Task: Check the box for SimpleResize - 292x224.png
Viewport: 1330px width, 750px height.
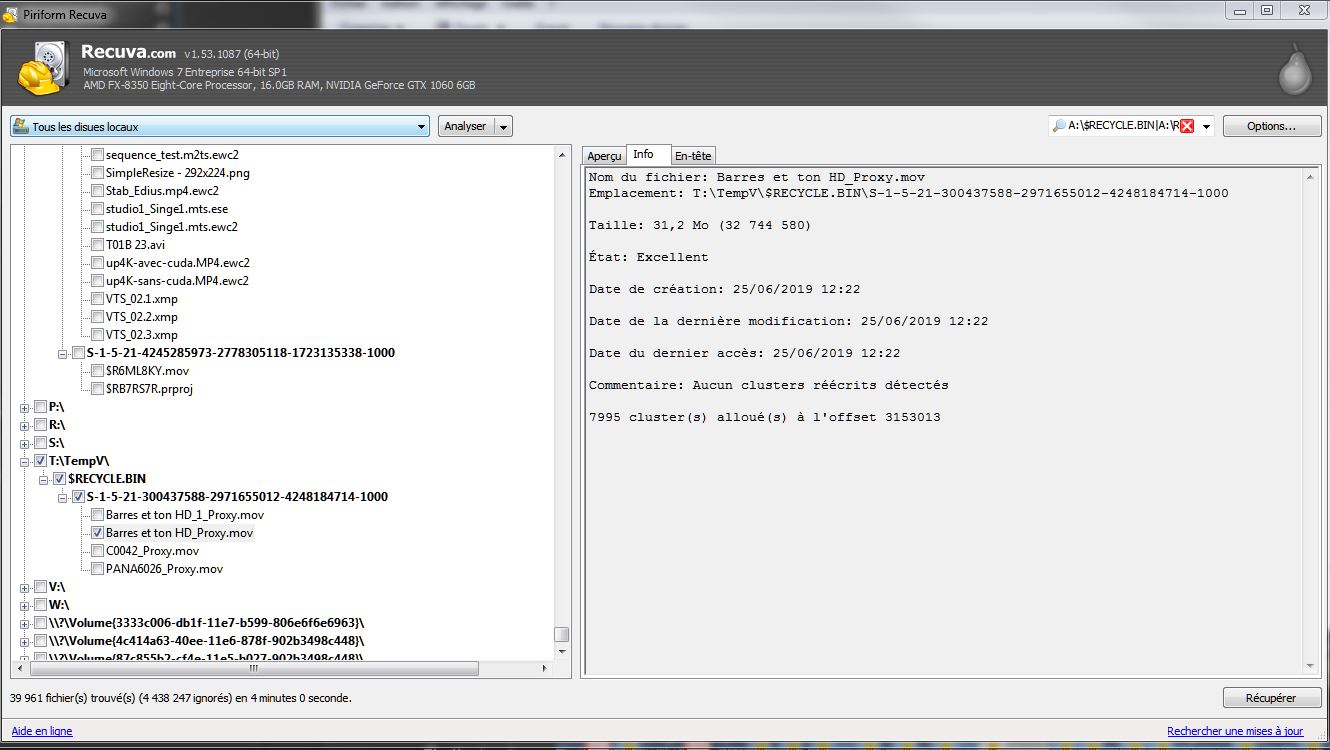Action: point(97,173)
